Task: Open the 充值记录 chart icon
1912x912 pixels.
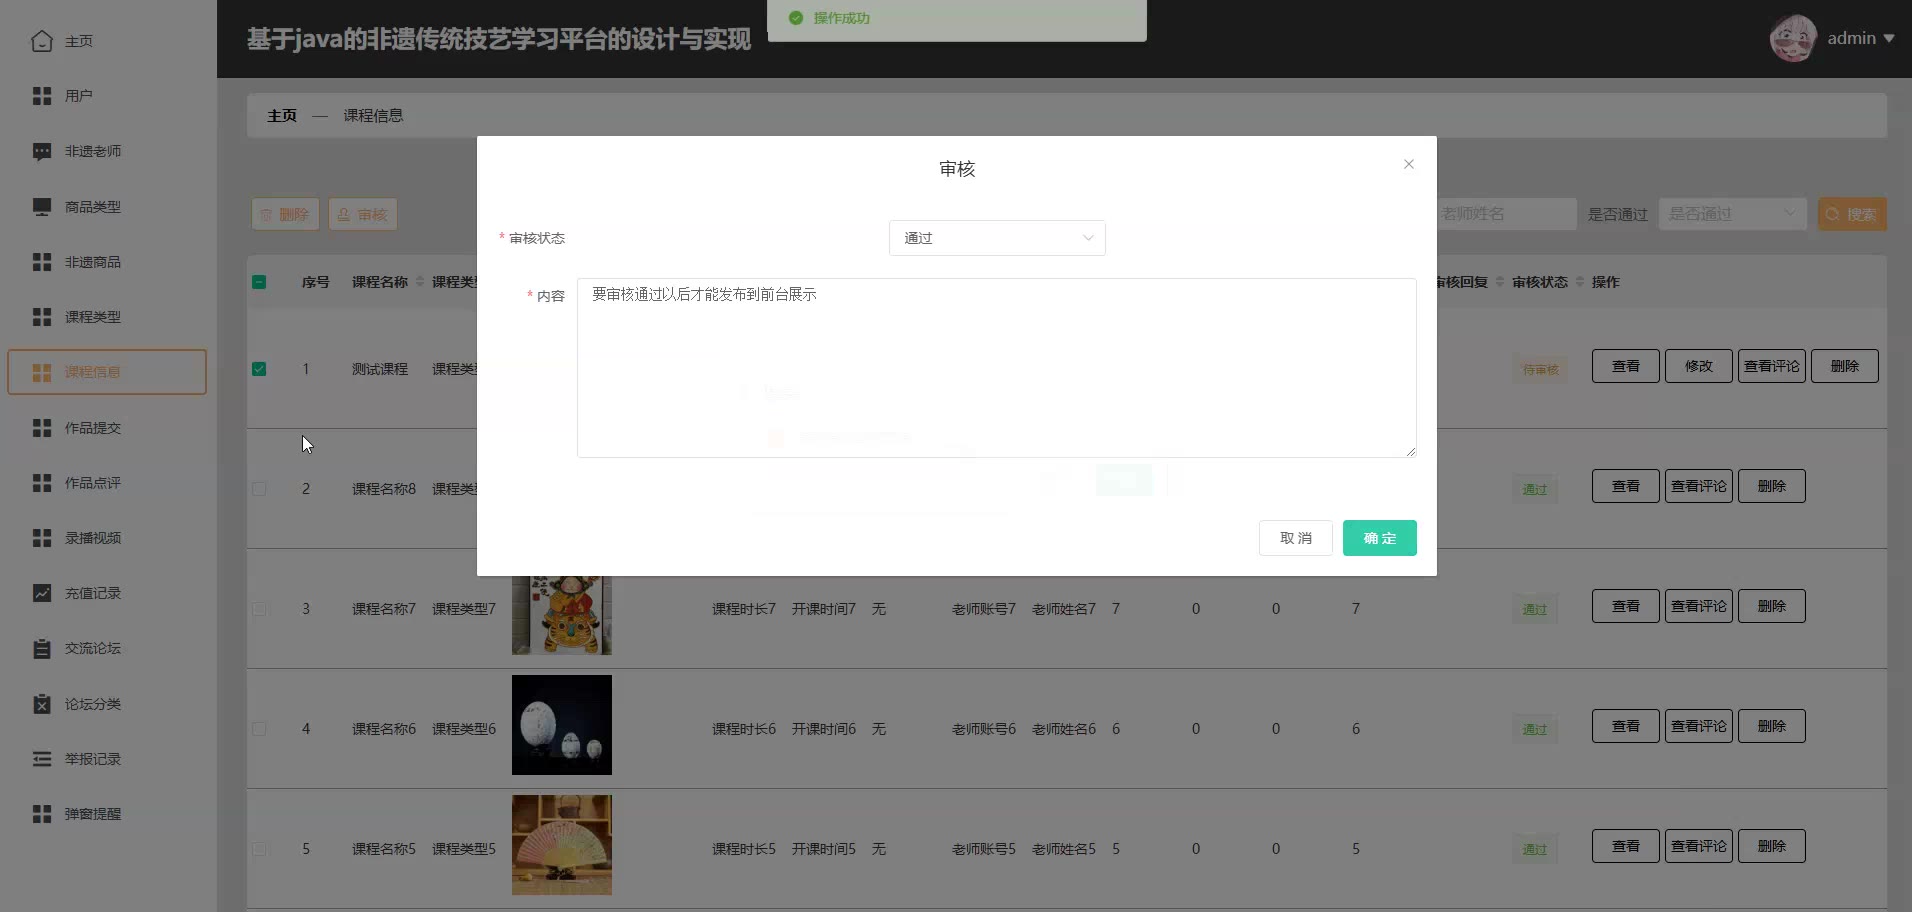Action: (x=42, y=593)
